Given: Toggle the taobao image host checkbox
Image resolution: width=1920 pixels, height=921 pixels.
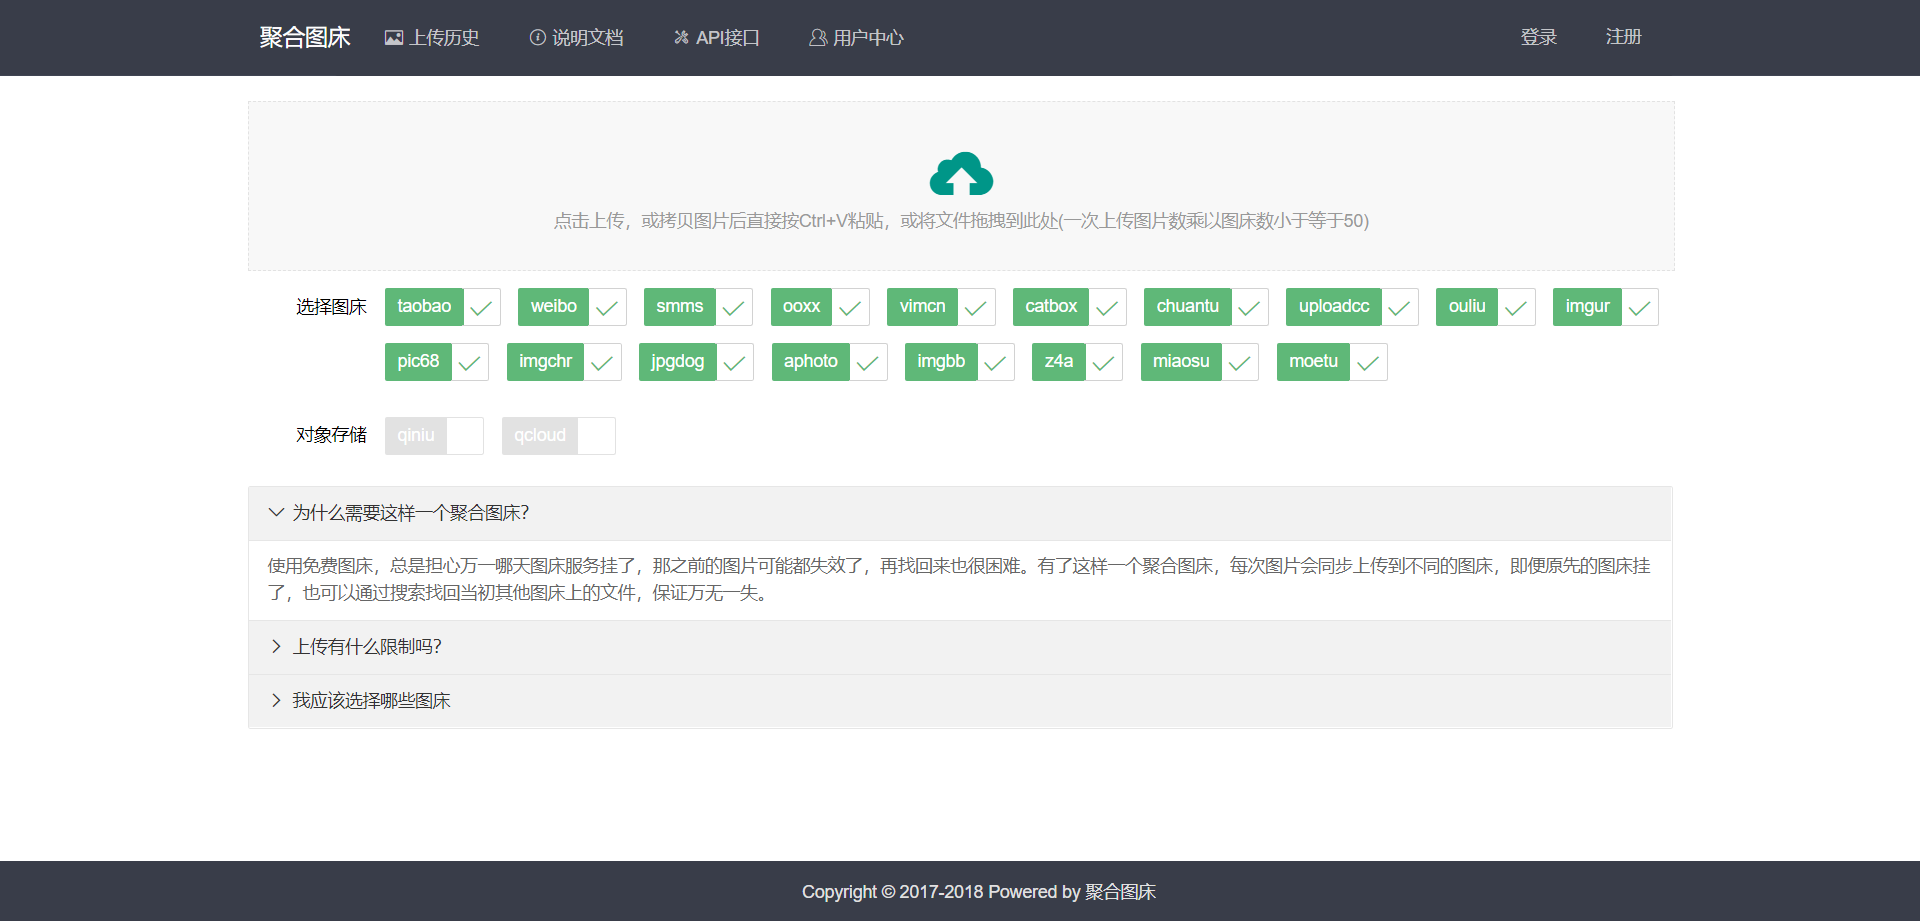Looking at the screenshot, I should (443, 307).
